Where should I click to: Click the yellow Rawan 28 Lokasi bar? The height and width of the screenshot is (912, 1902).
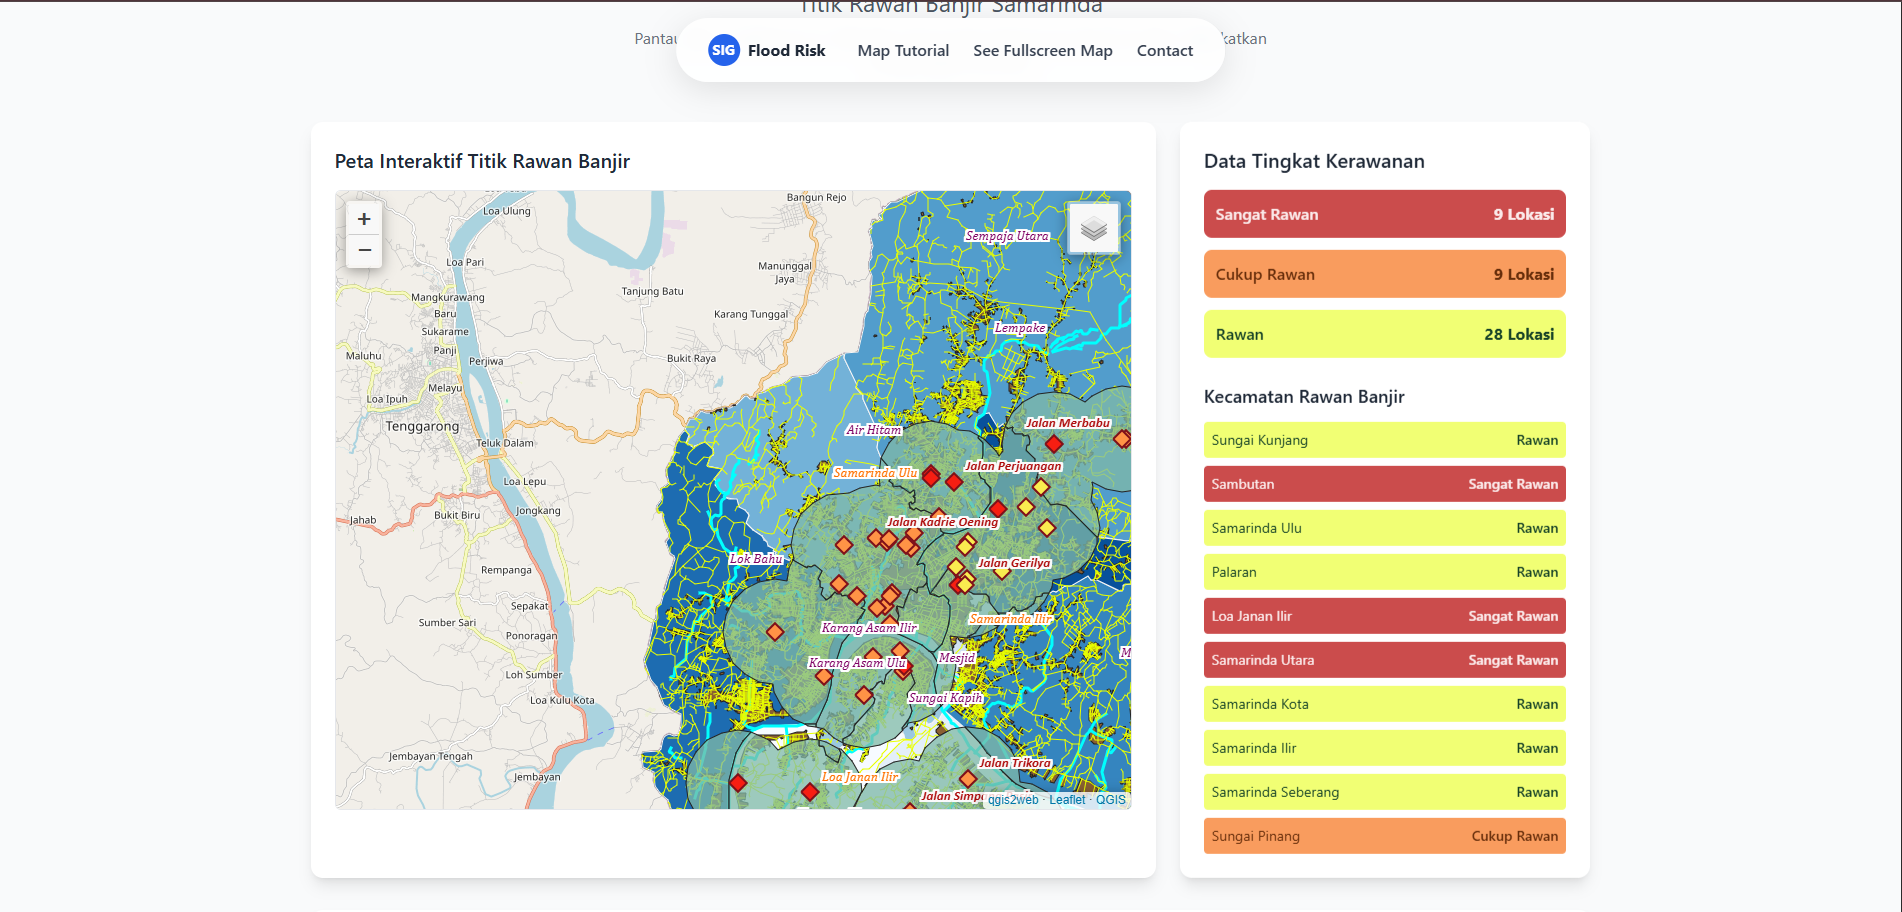pyautogui.click(x=1384, y=334)
